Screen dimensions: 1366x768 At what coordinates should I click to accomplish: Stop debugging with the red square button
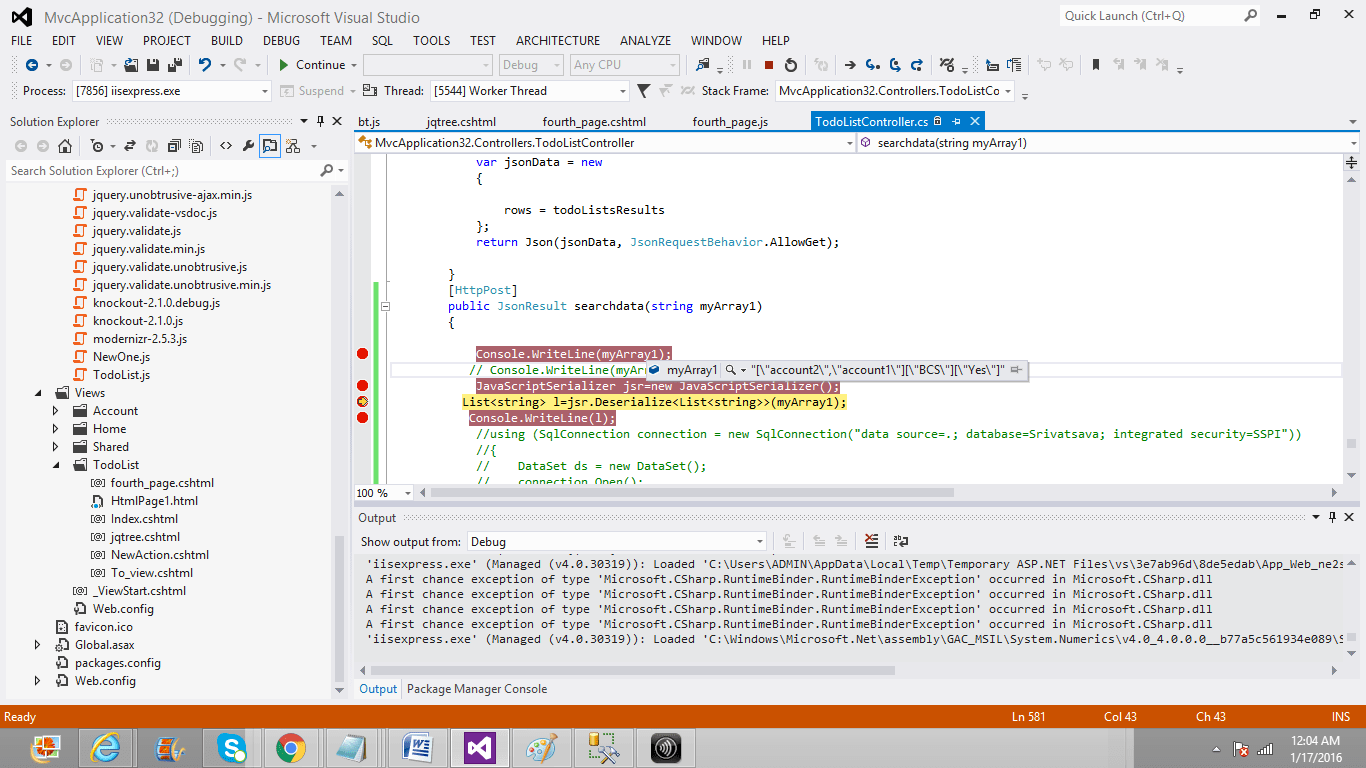[x=769, y=65]
